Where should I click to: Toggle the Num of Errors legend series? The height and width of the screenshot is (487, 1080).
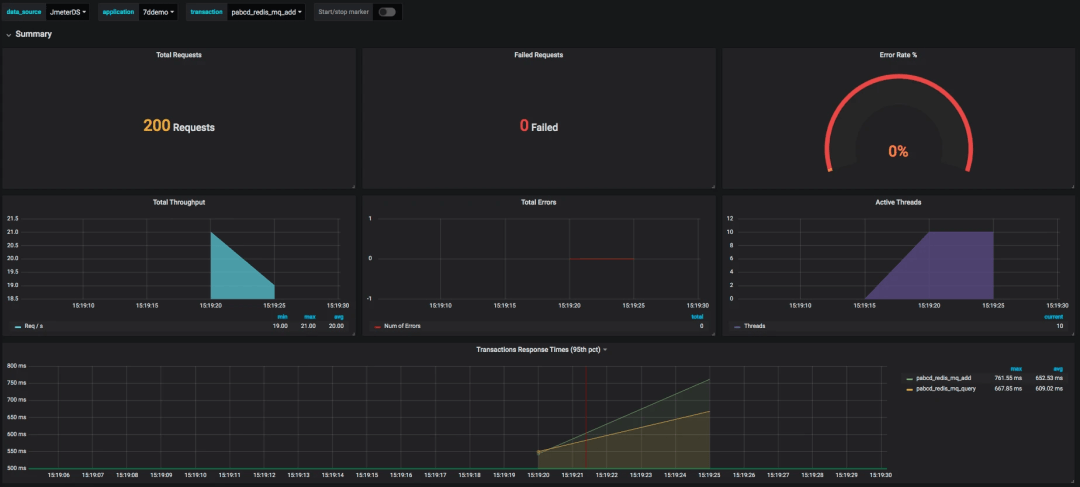click(397, 326)
